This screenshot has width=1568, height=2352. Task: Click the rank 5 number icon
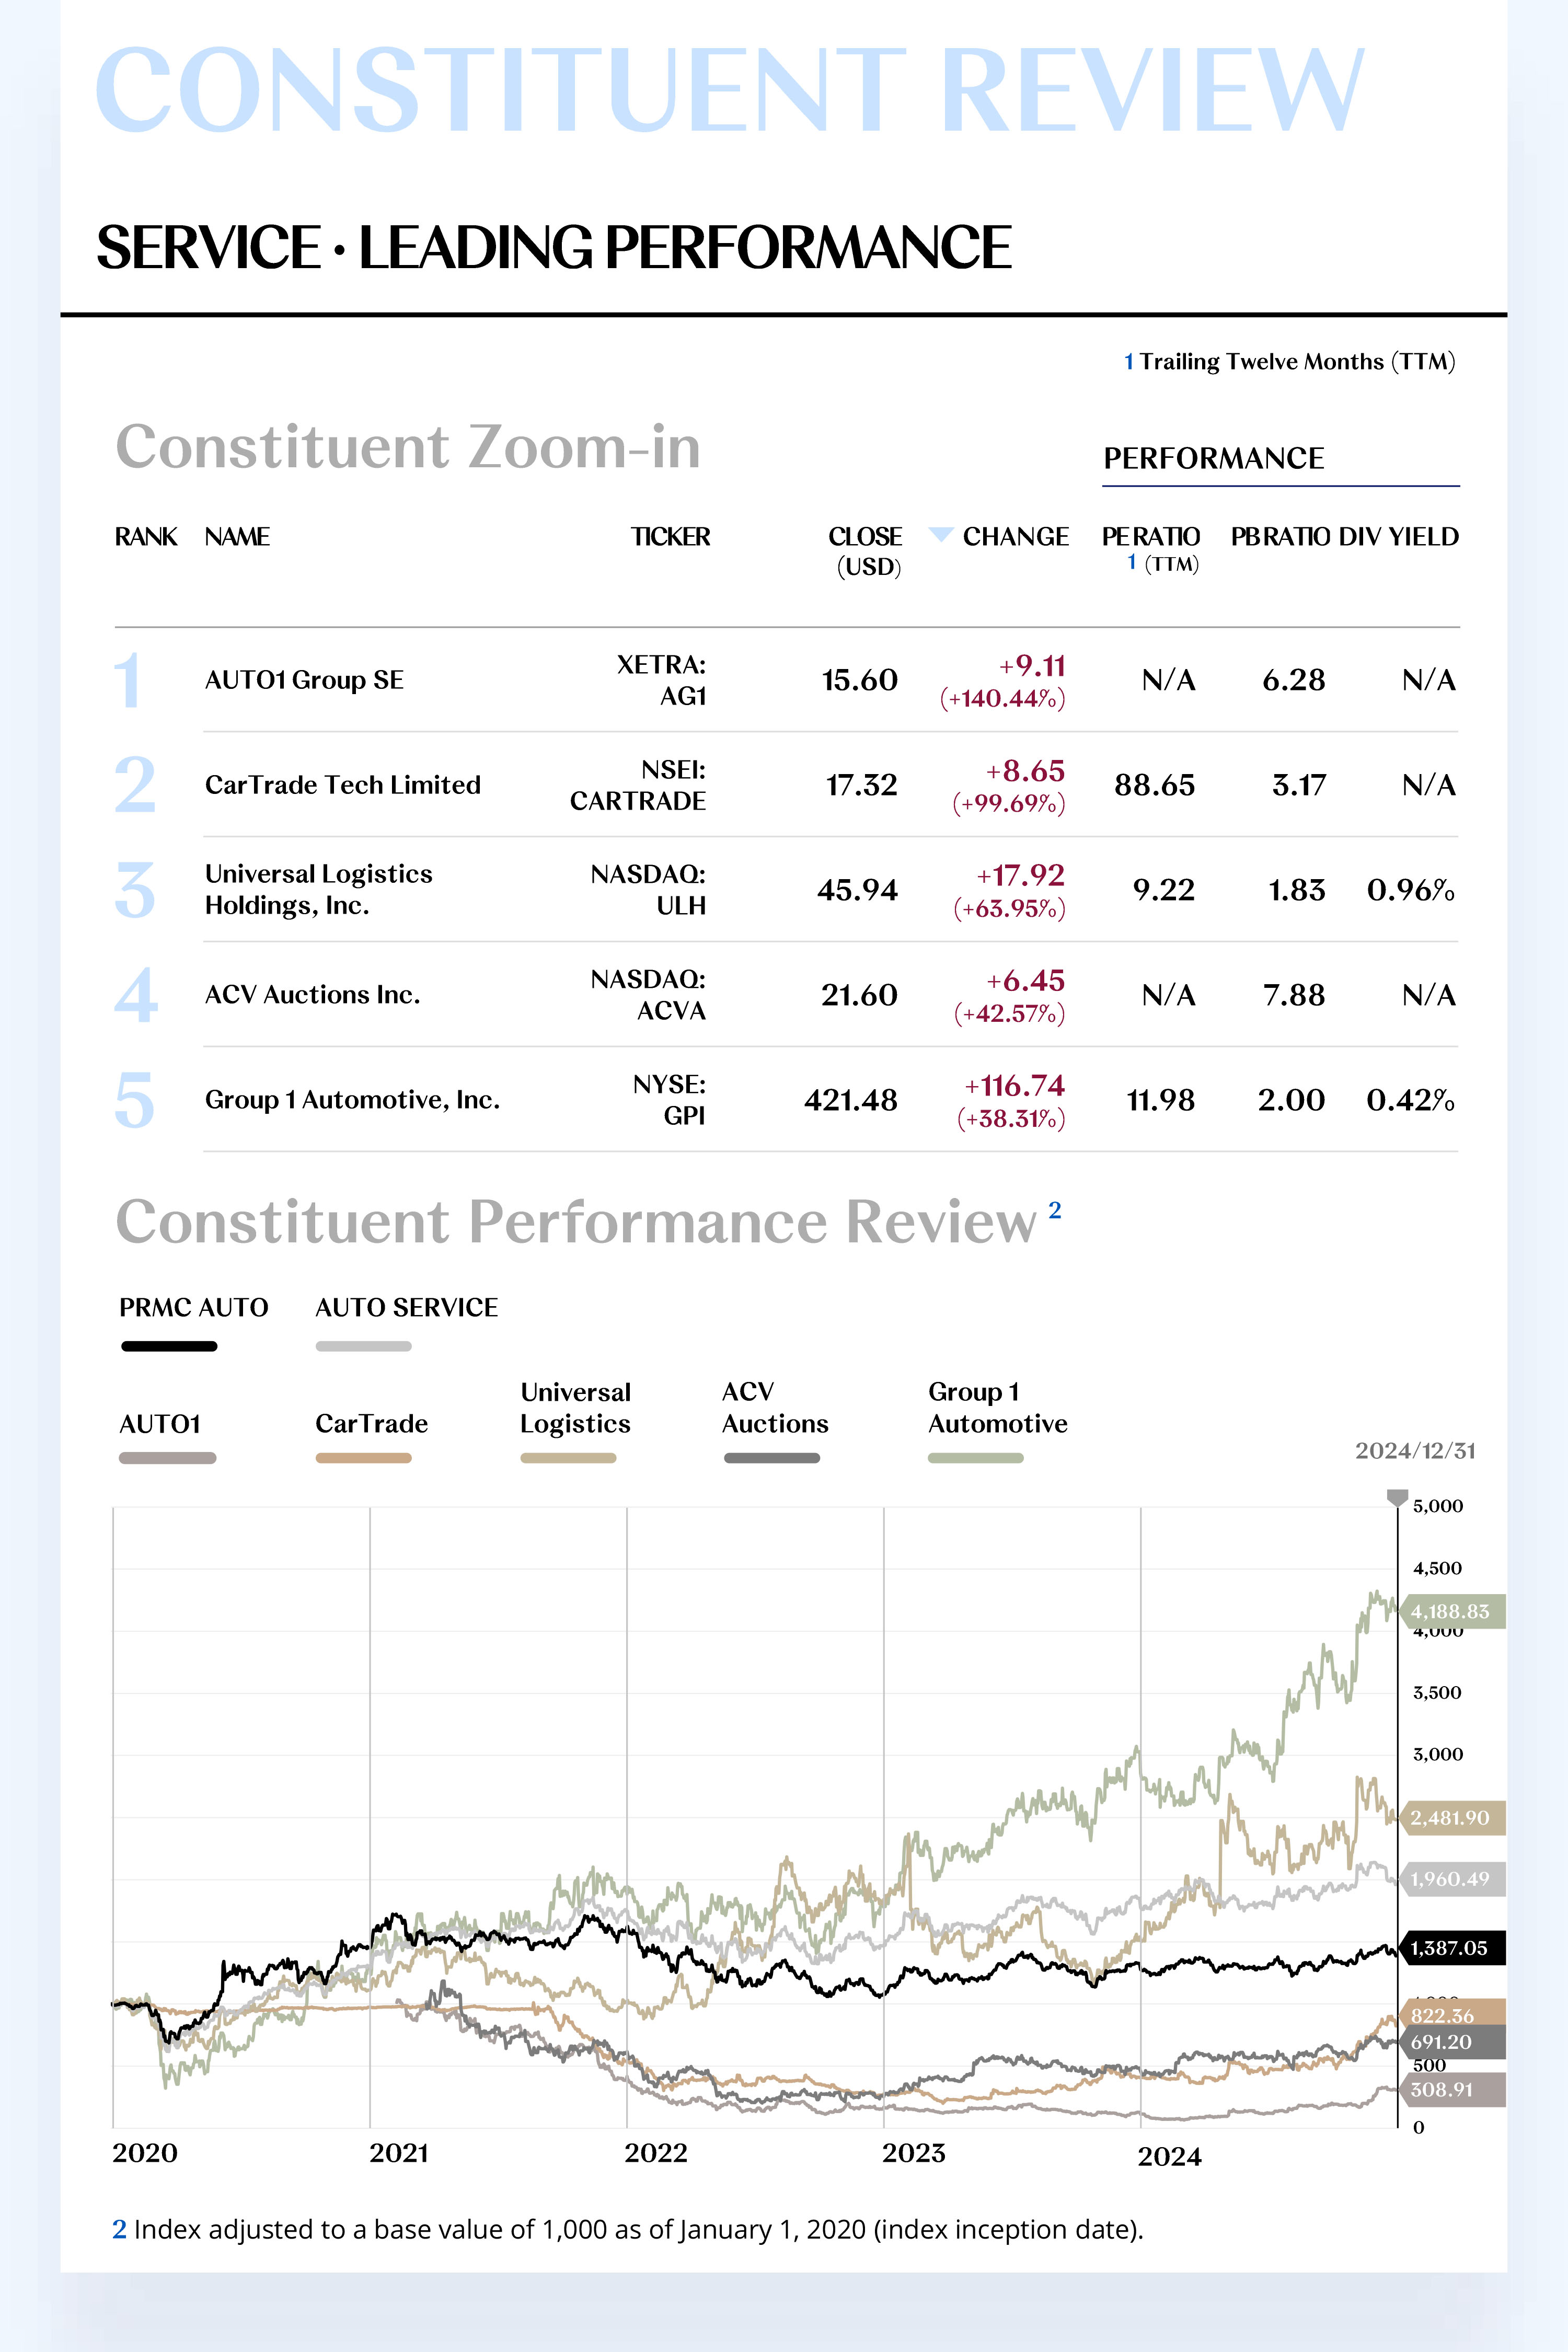135,1100
